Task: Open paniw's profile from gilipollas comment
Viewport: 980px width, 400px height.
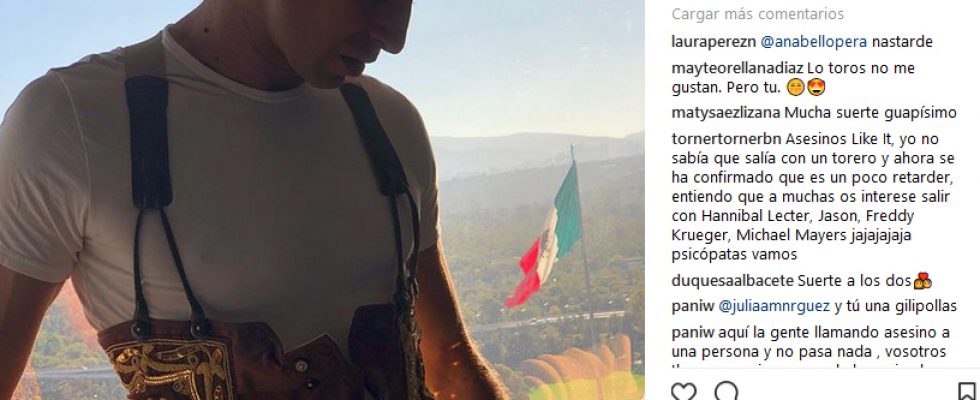Action: coord(692,306)
